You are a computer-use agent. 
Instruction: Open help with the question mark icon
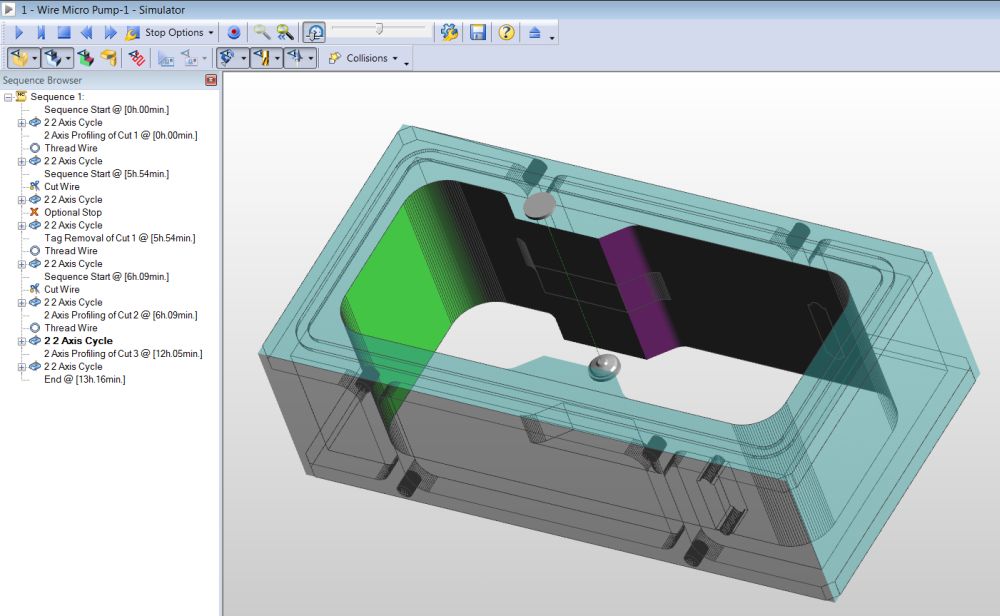pyautogui.click(x=506, y=32)
